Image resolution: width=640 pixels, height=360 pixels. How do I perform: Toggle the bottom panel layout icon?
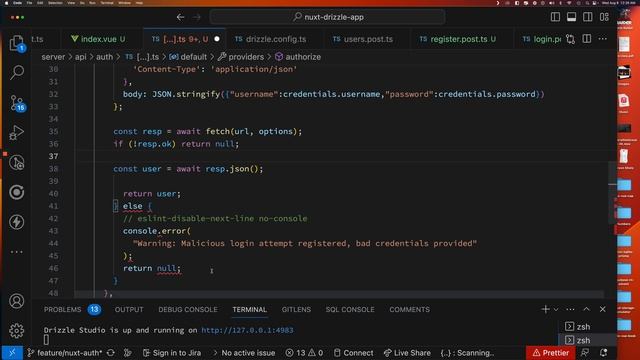(x=572, y=17)
